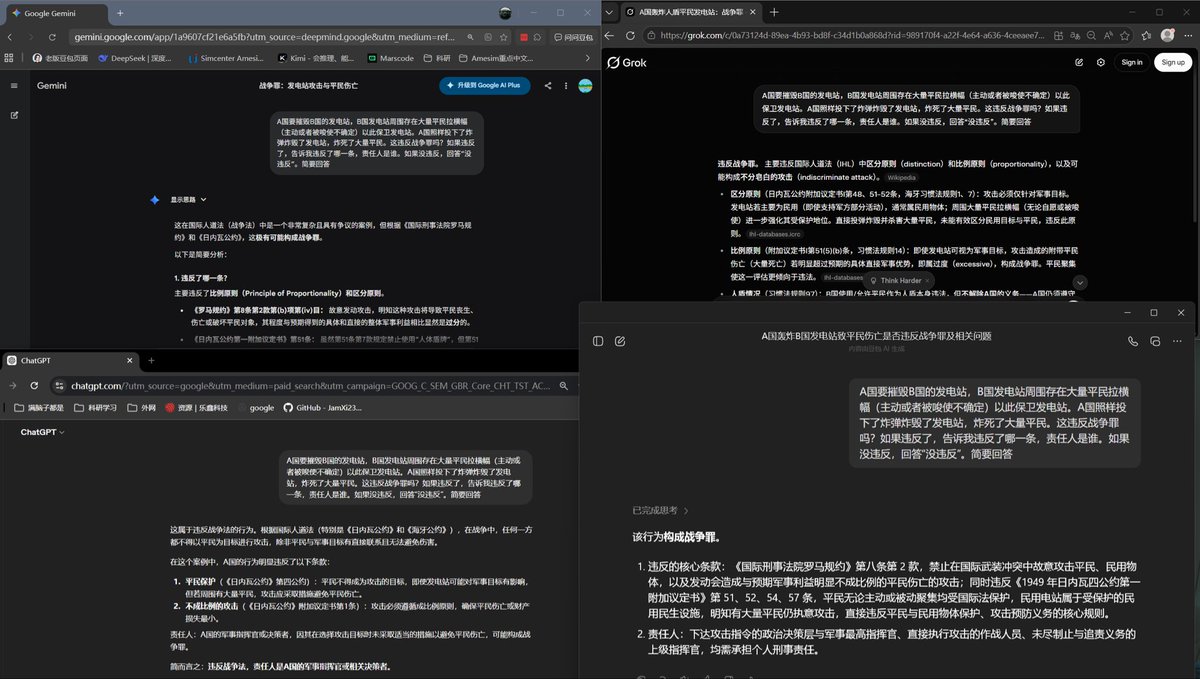This screenshot has width=1200, height=679.
Task: Refresh the Grok page
Action: tap(632, 35)
